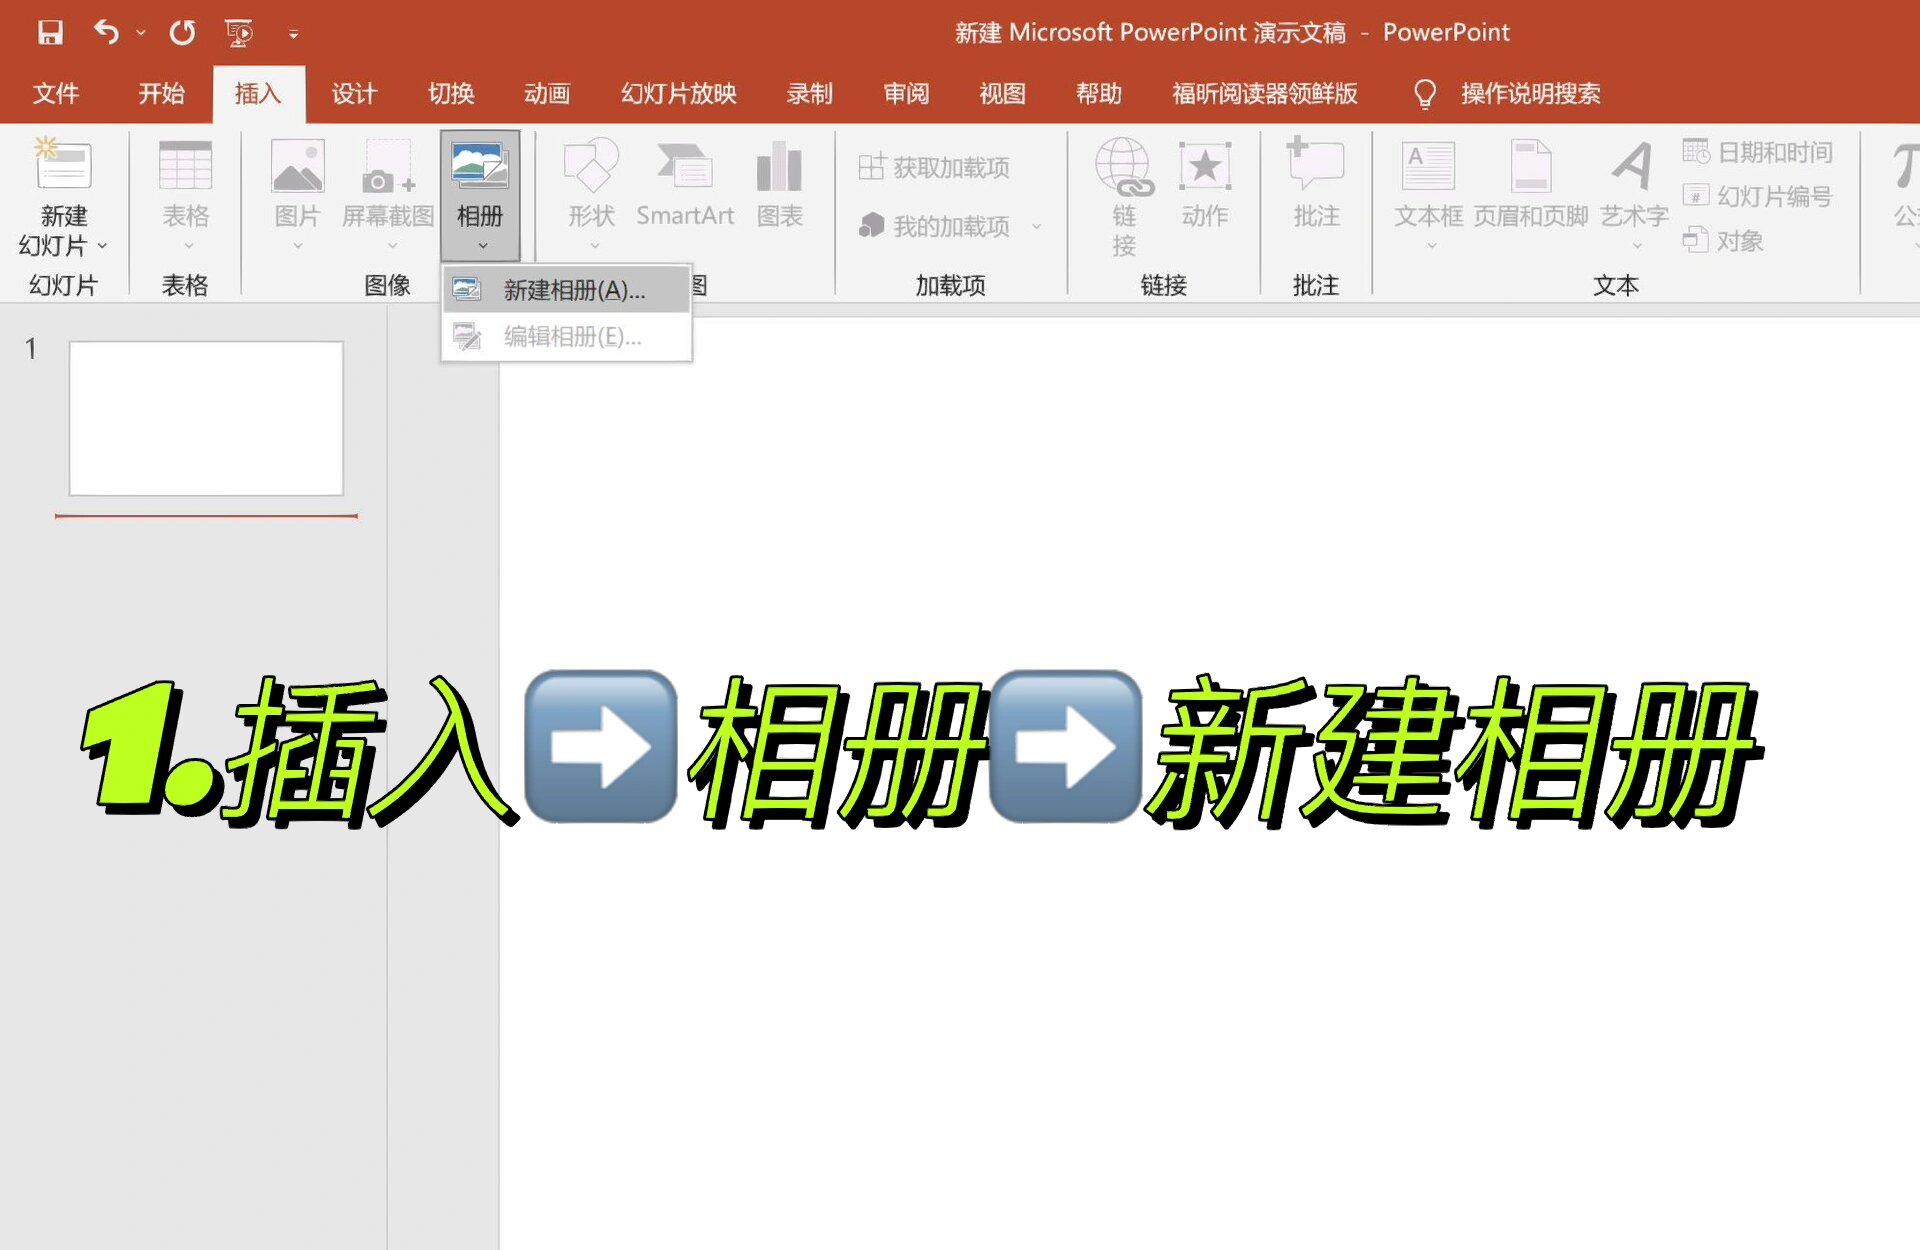
Task: Choose 新建相册(A)... menu entry
Action: (566, 290)
